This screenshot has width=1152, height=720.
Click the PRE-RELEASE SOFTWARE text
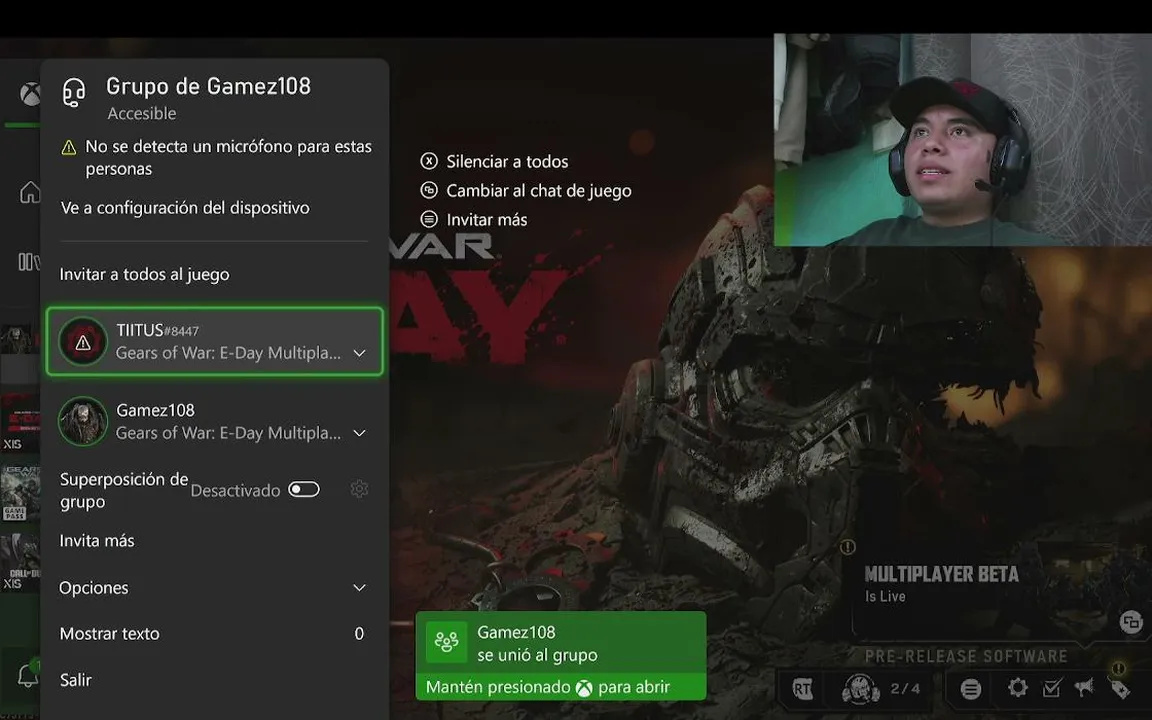tap(965, 656)
